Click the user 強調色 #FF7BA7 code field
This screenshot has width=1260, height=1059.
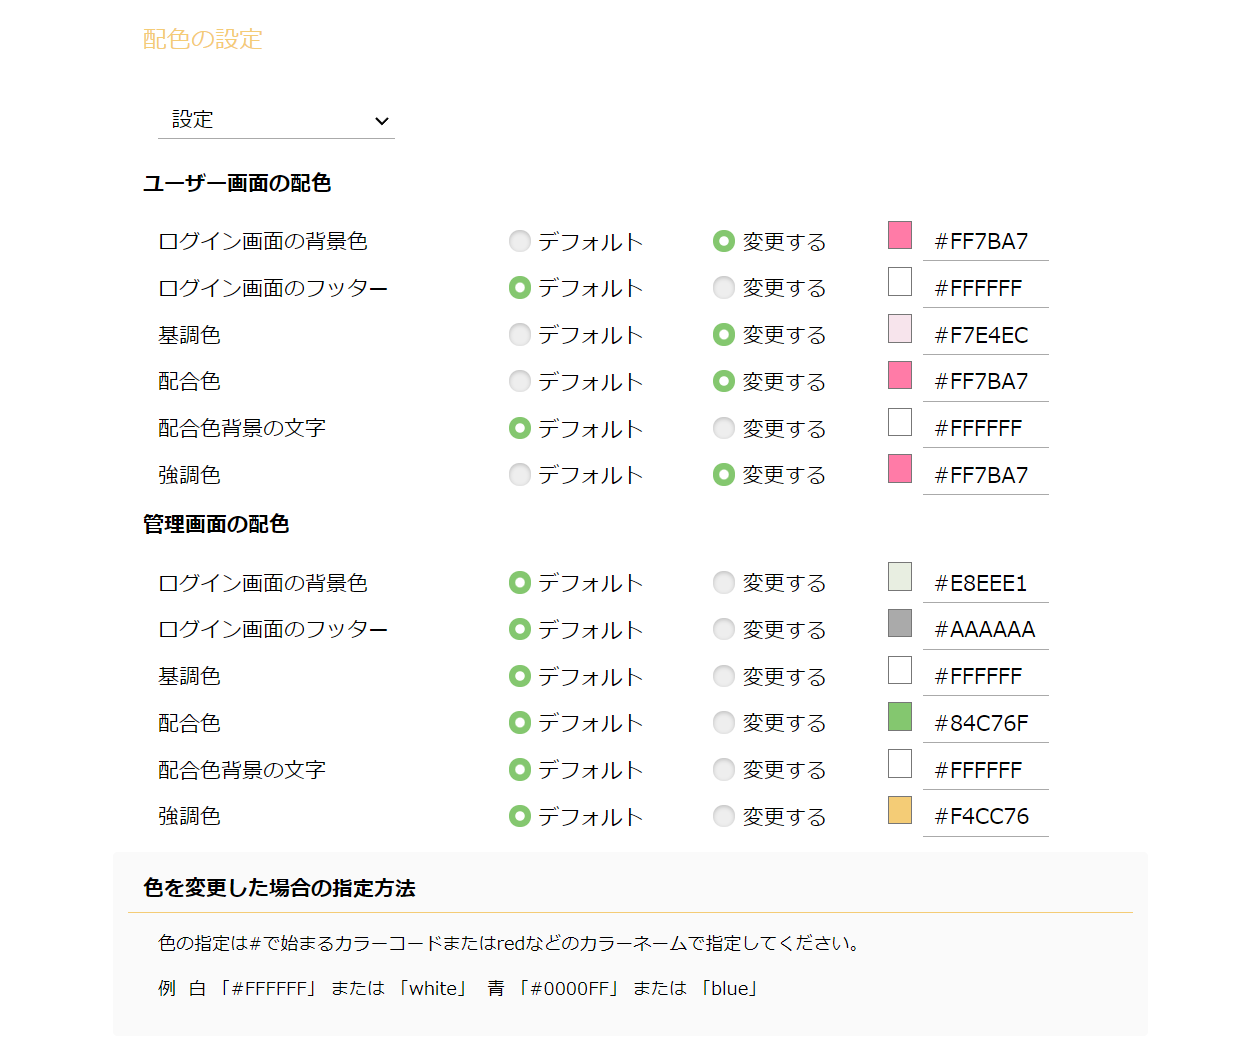[x=986, y=475]
